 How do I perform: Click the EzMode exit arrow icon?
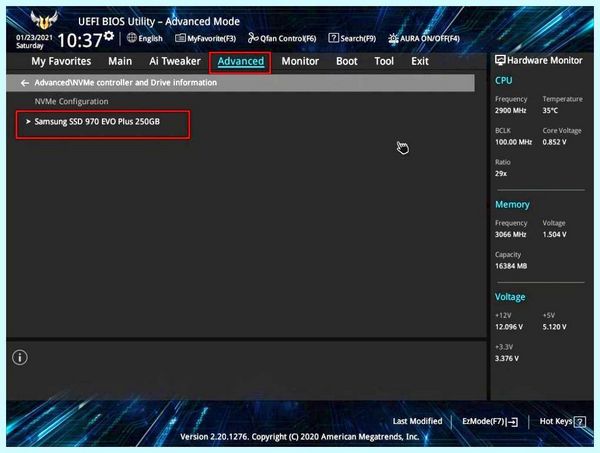[x=513, y=422]
